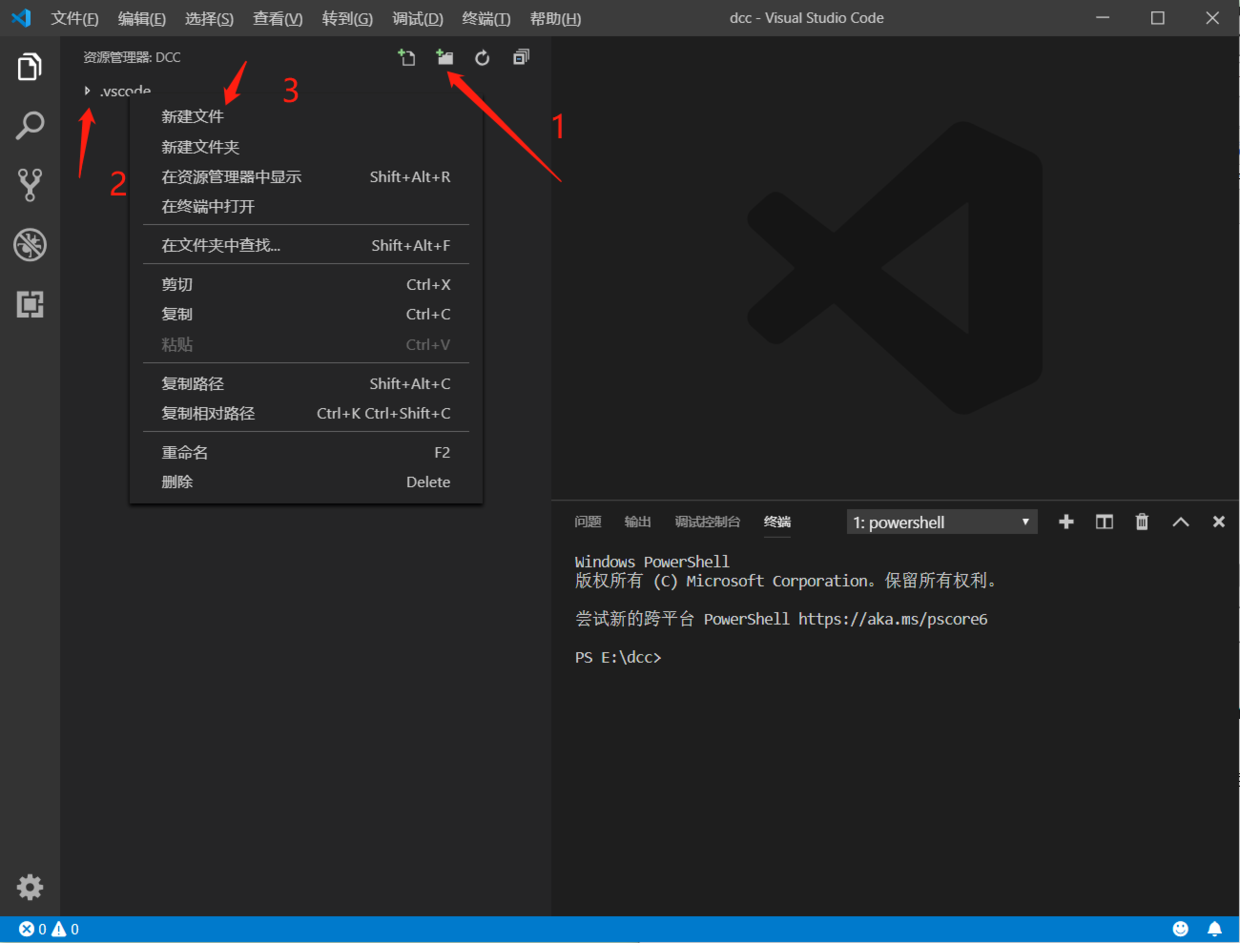
Task: Open the Manage gear menu
Action: coord(30,887)
